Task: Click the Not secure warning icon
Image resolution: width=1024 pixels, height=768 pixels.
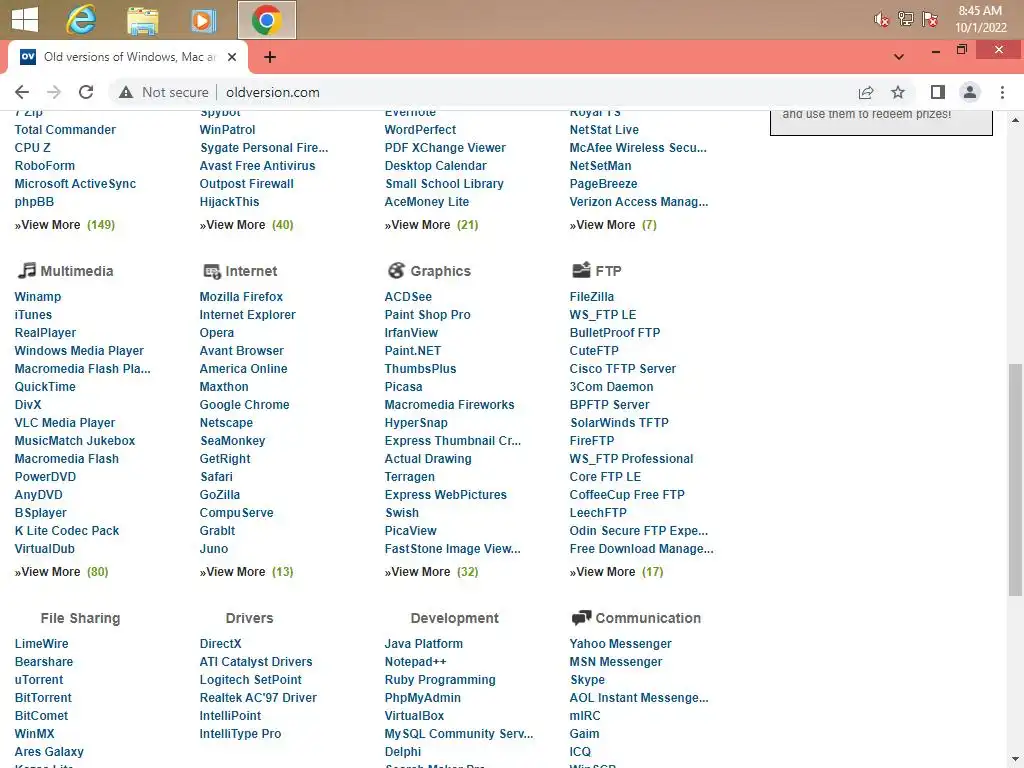Action: [x=125, y=92]
